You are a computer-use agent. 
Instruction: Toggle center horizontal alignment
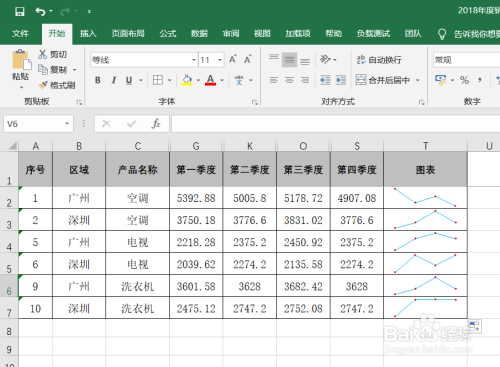[289, 80]
